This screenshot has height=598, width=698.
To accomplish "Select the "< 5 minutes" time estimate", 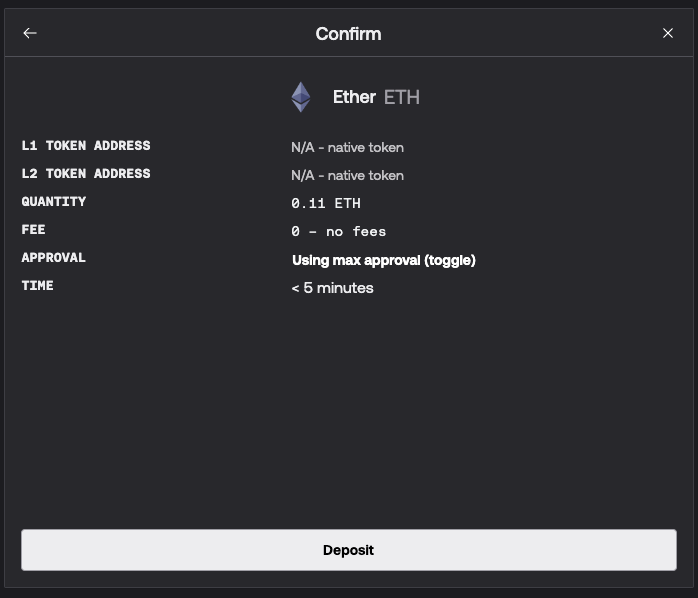I will point(332,288).
